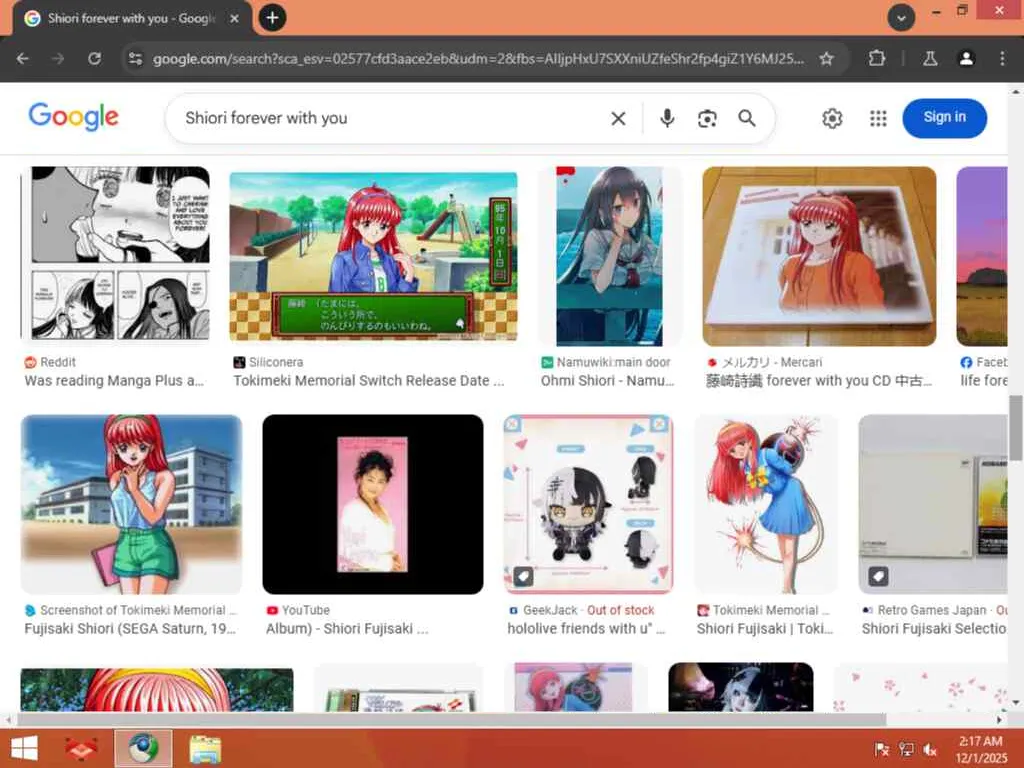Click the browser forward arrow
Screen dimensions: 1024x768
point(58,59)
